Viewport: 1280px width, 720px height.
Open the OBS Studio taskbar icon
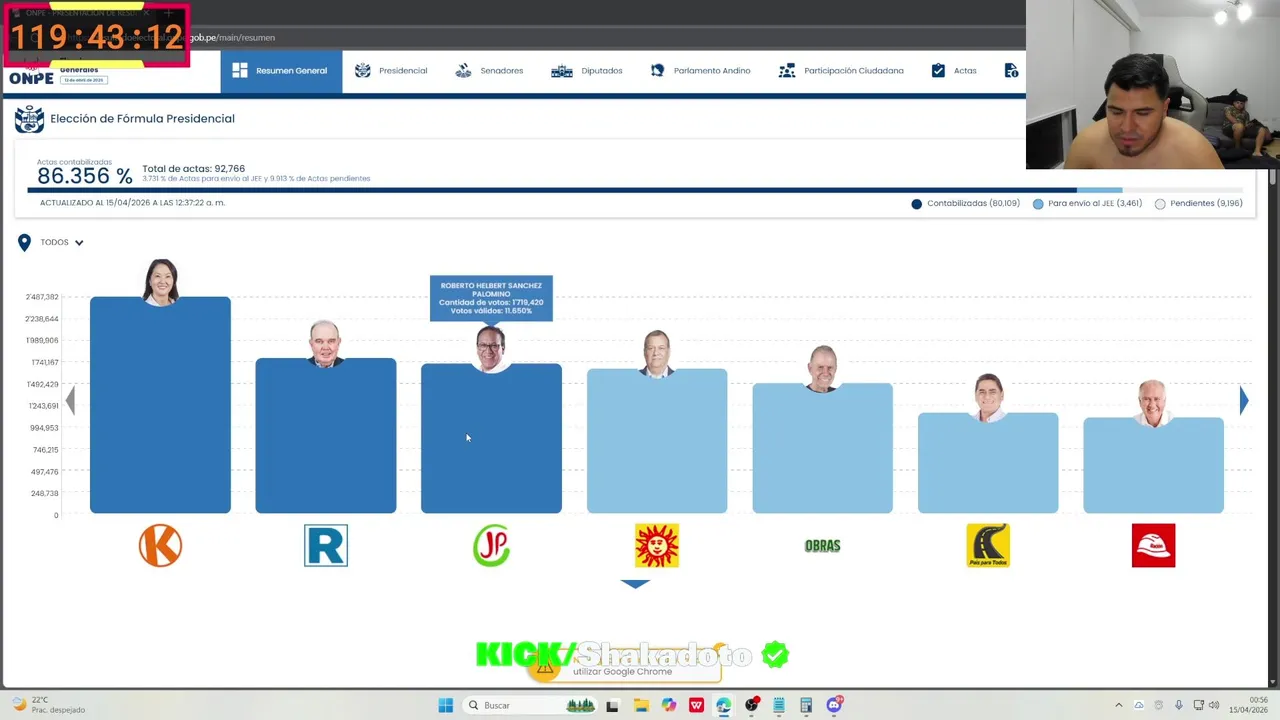[x=751, y=705]
